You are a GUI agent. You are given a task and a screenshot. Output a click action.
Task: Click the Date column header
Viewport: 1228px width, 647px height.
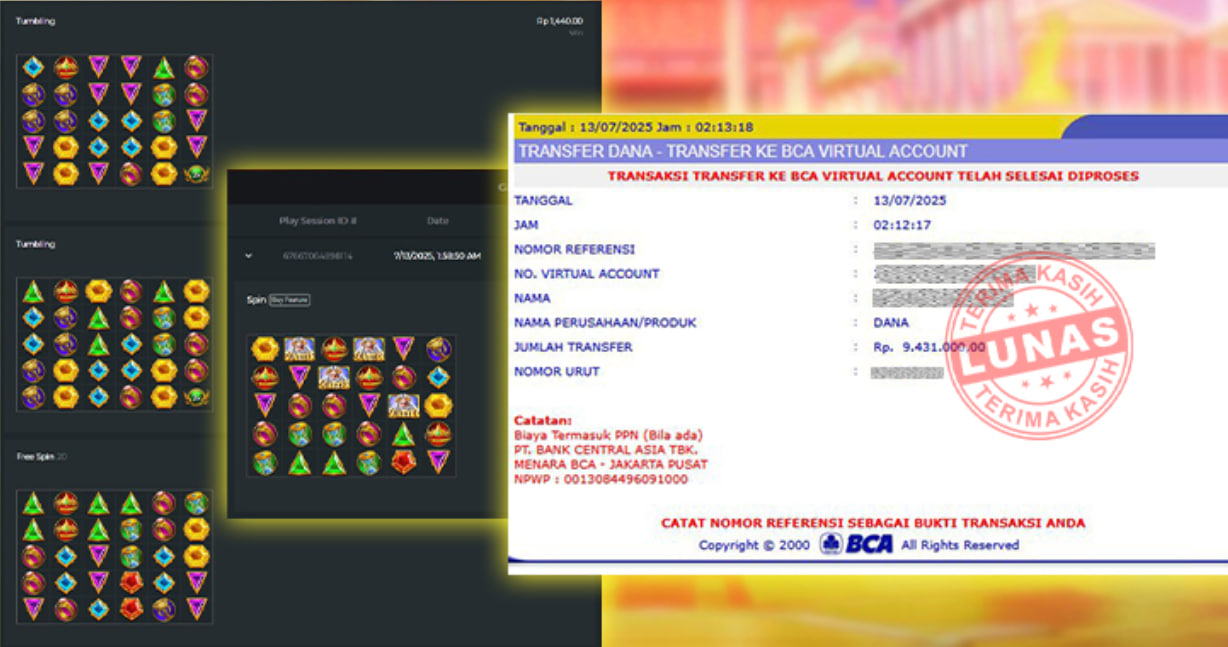pyautogui.click(x=438, y=221)
